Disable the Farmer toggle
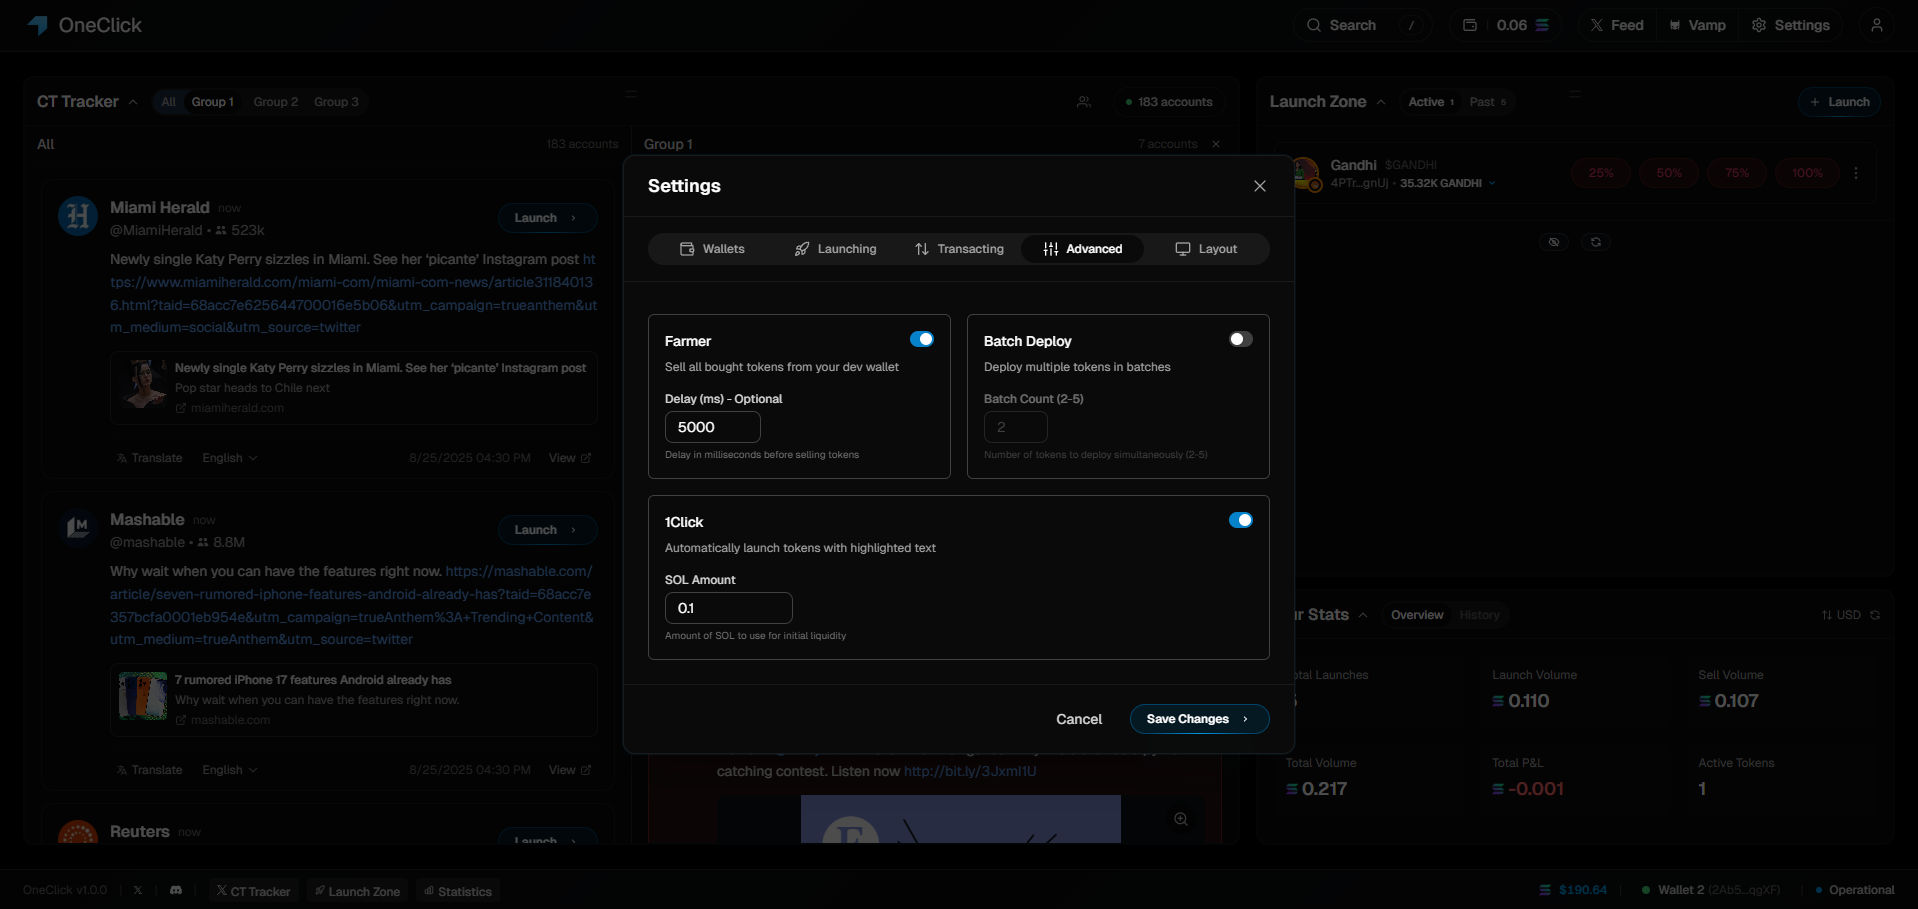This screenshot has width=1918, height=909. coord(922,339)
